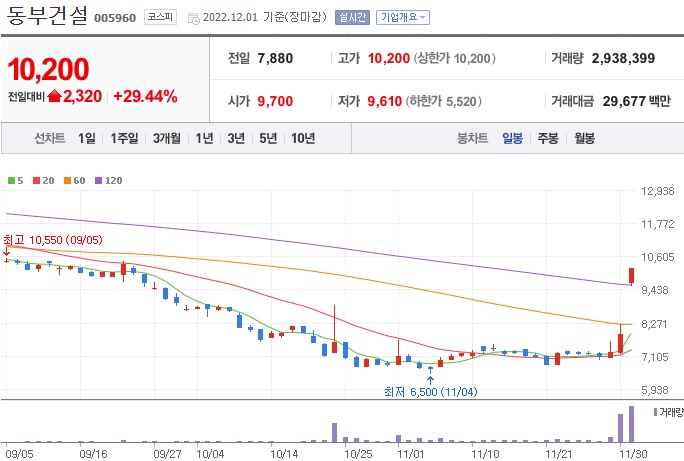The image size is (684, 461).
Task: Click the lower limit price 하한가 5,520
Action: (x=444, y=101)
